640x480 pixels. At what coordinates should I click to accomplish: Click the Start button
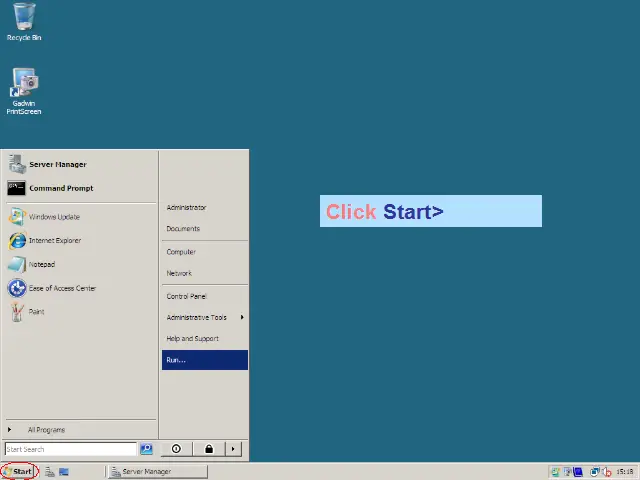tap(20, 472)
